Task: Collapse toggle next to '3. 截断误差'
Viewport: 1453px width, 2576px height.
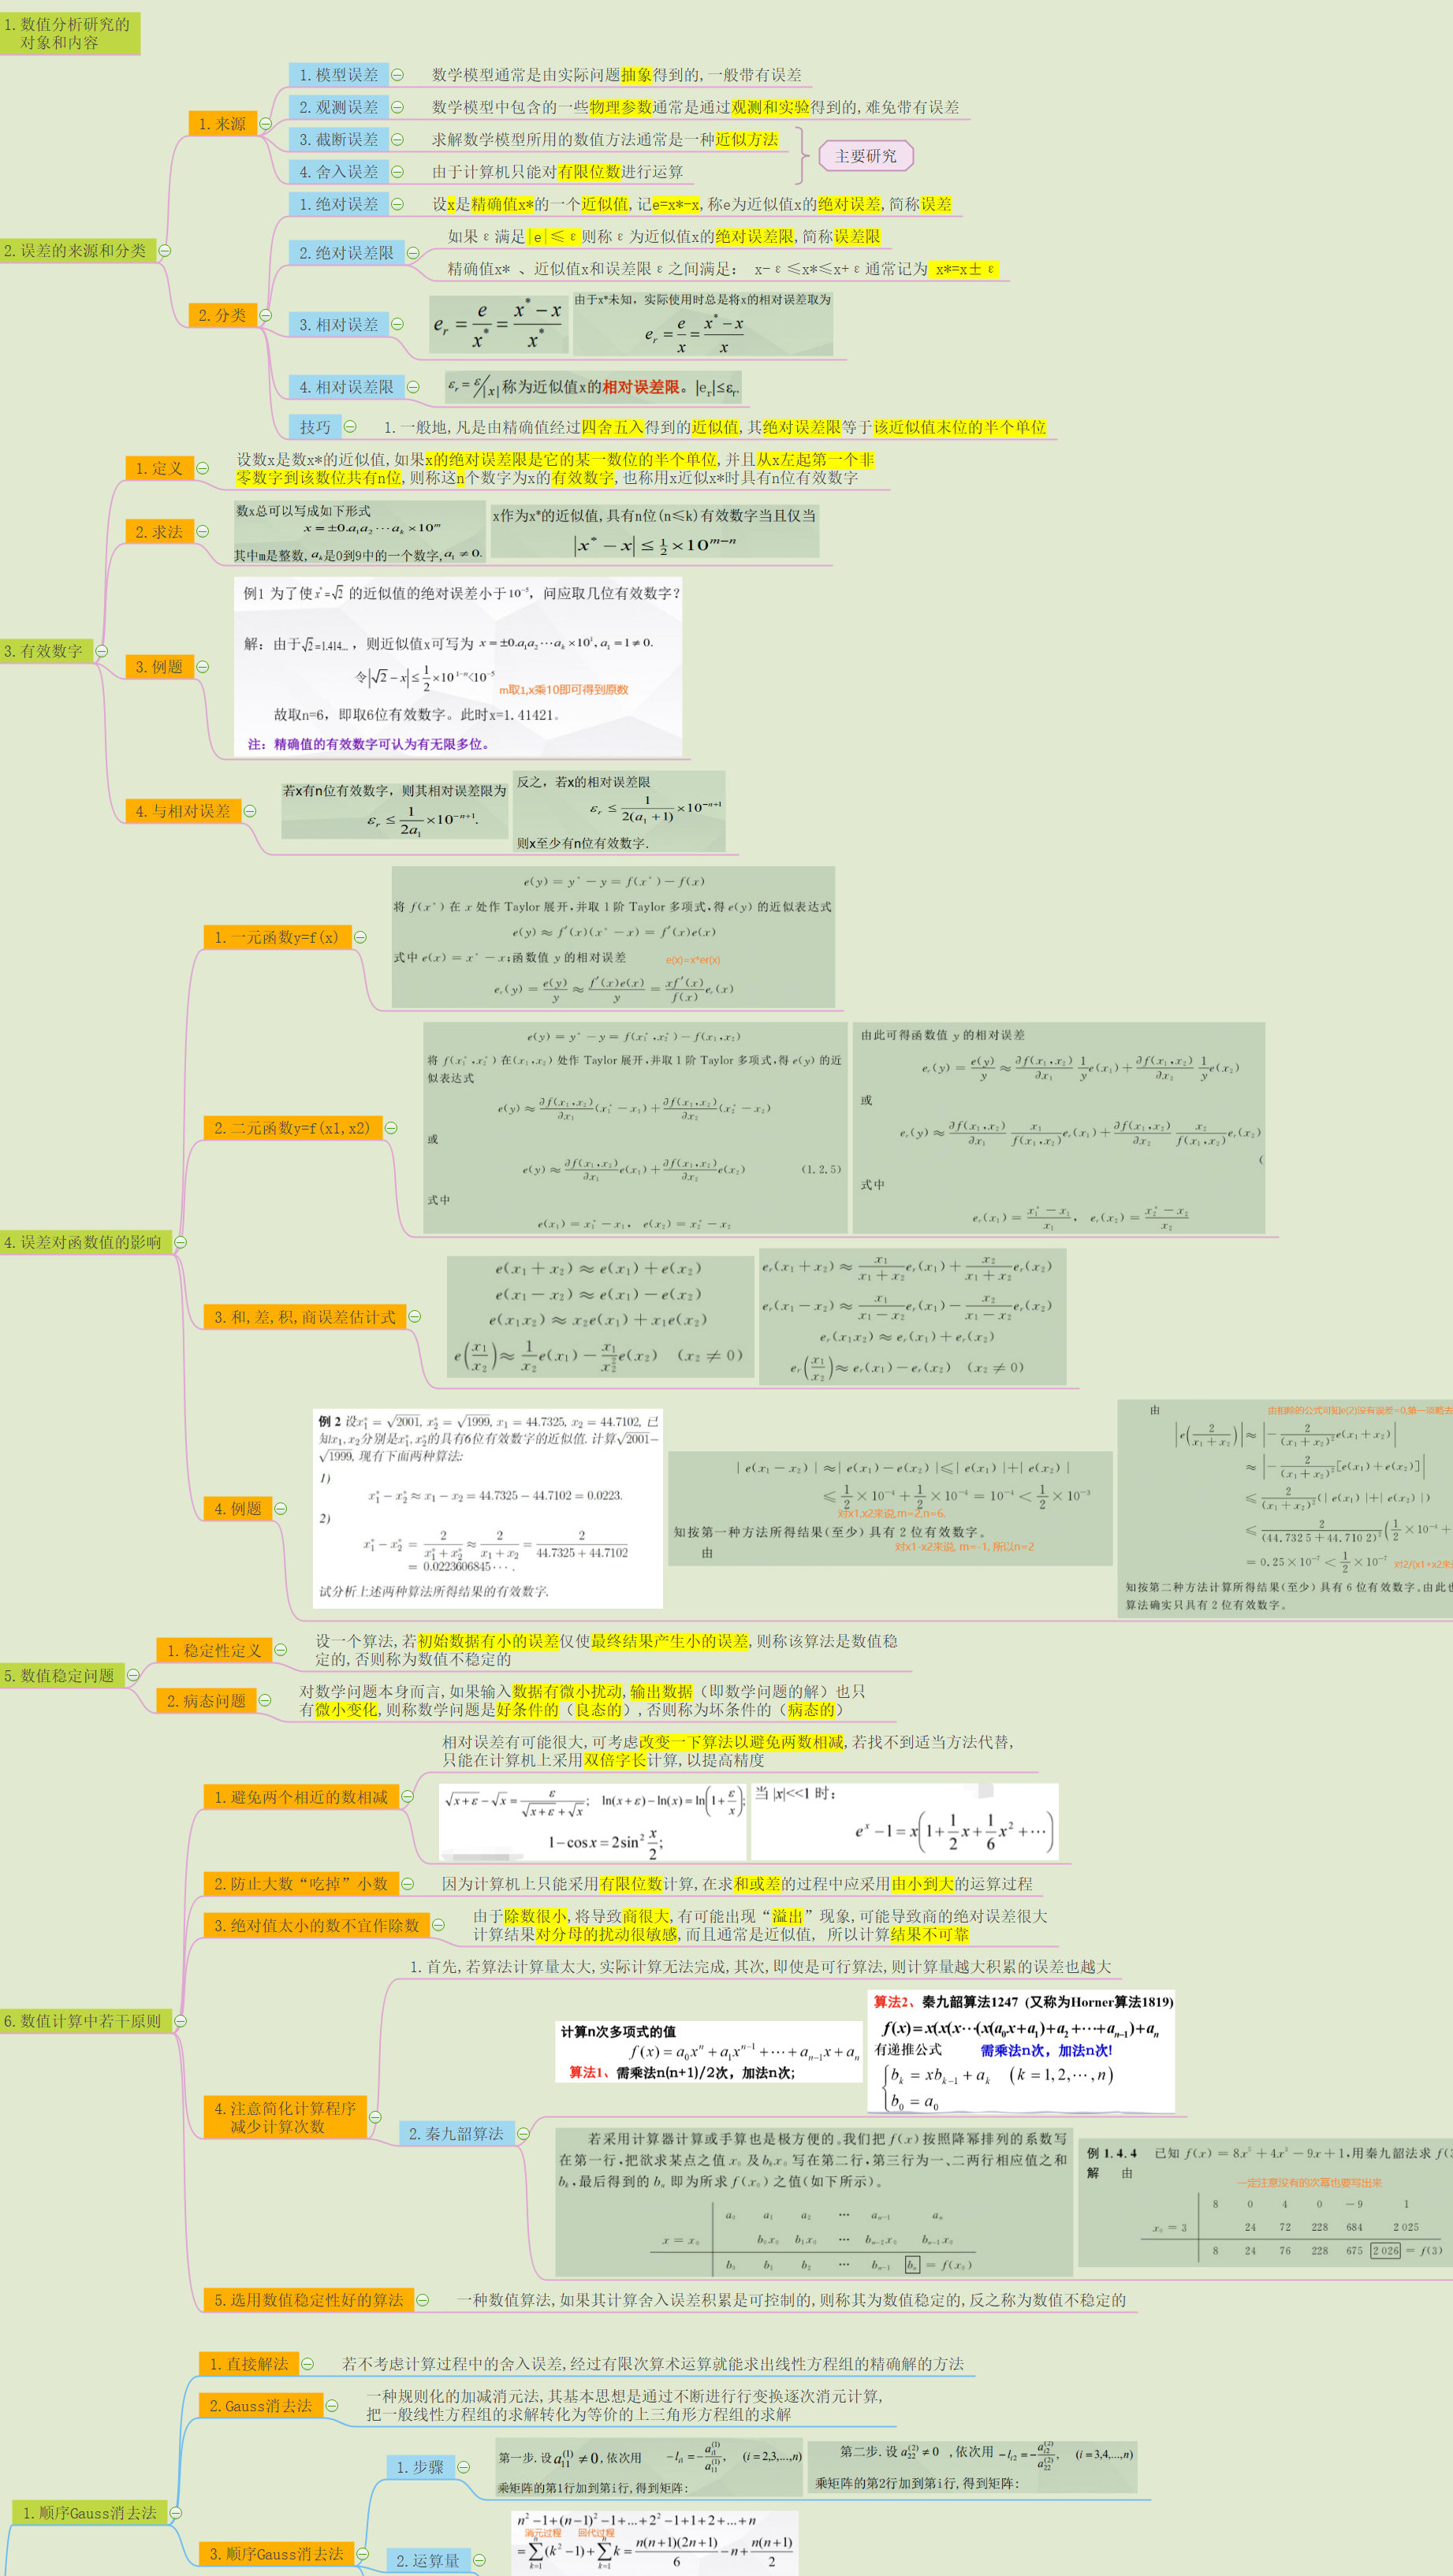Action: pyautogui.click(x=397, y=140)
